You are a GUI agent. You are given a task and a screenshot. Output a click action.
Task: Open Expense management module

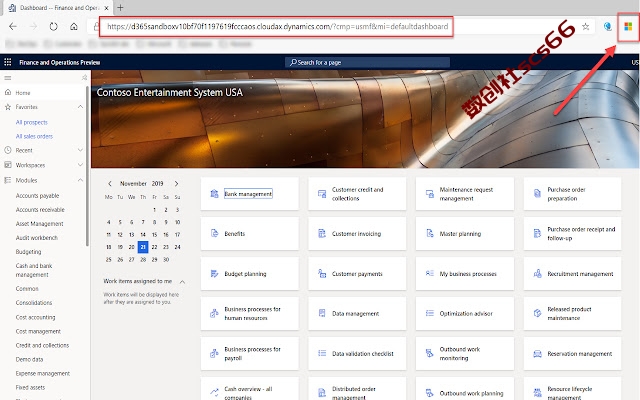(x=42, y=373)
